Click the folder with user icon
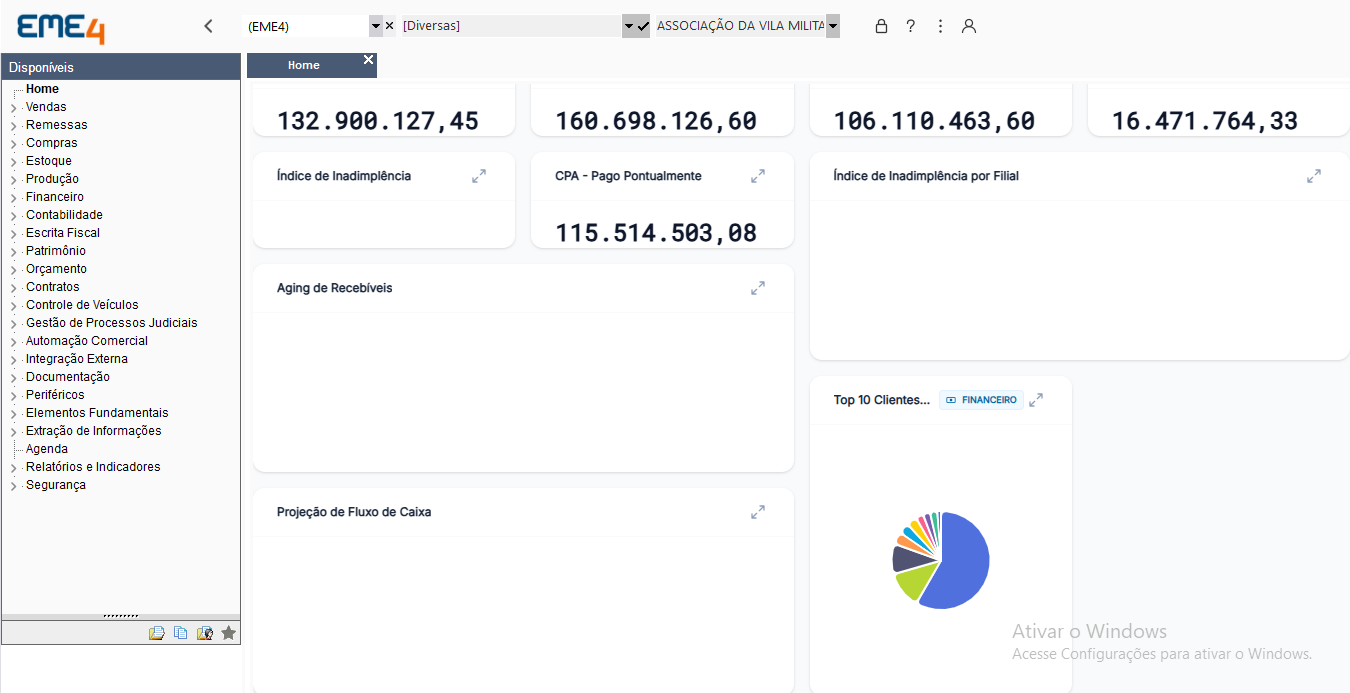 [x=205, y=633]
